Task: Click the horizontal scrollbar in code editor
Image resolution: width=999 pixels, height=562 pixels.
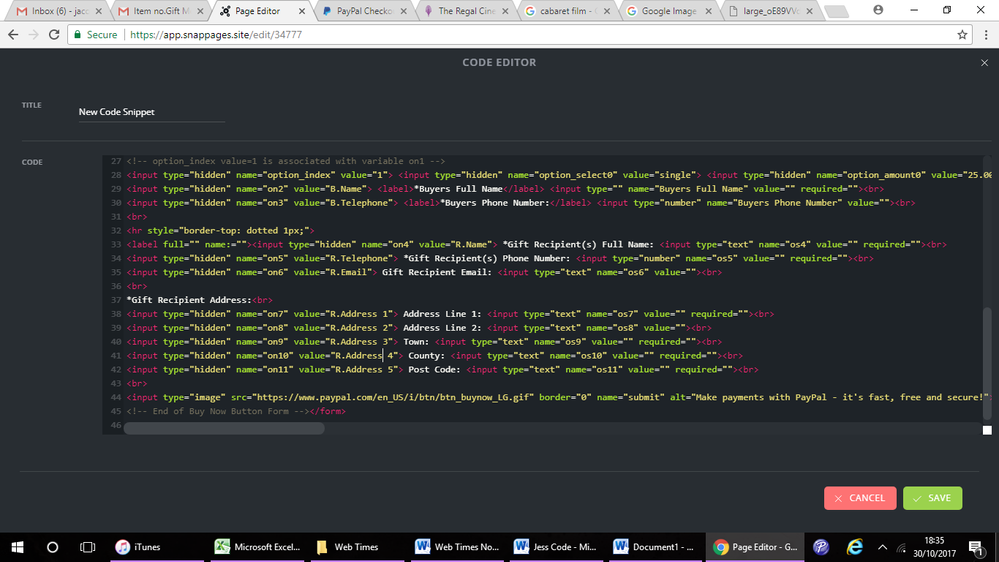Action: (224, 428)
